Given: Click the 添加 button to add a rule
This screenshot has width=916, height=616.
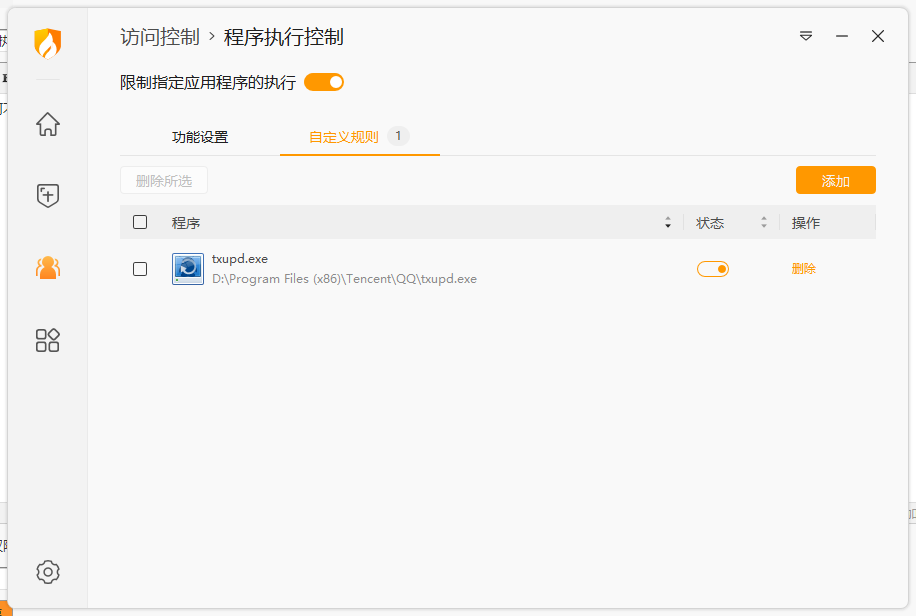Looking at the screenshot, I should point(835,180).
